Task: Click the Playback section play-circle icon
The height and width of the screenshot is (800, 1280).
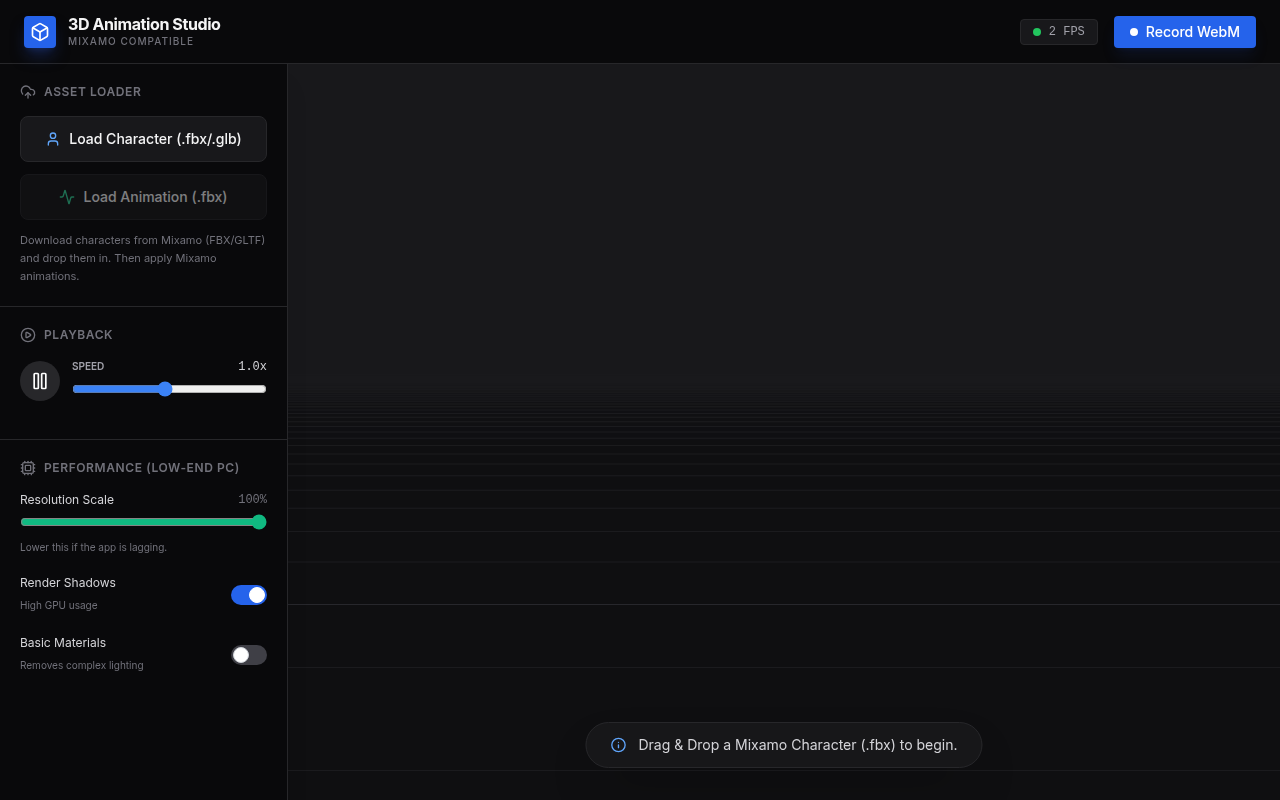Action: click(28, 335)
